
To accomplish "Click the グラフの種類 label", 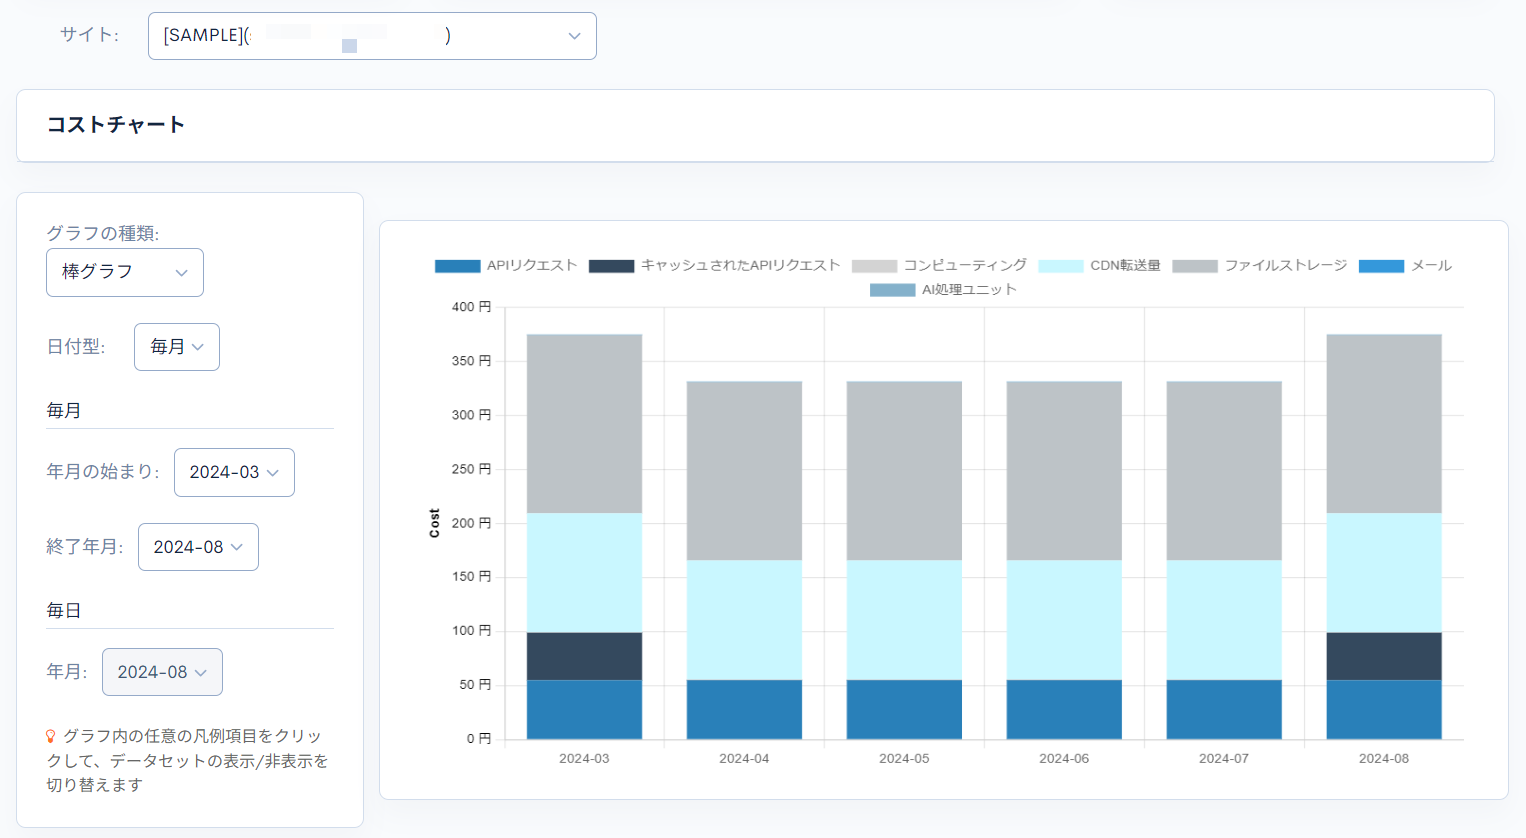I will click(x=103, y=233).
